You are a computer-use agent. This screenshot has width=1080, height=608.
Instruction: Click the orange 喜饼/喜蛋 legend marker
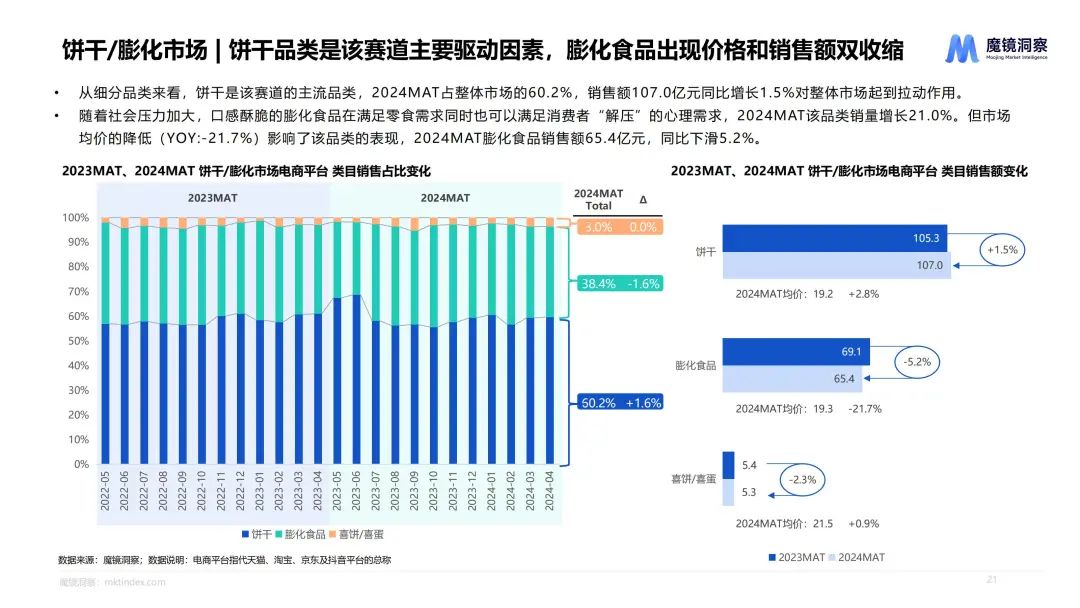[x=331, y=535]
